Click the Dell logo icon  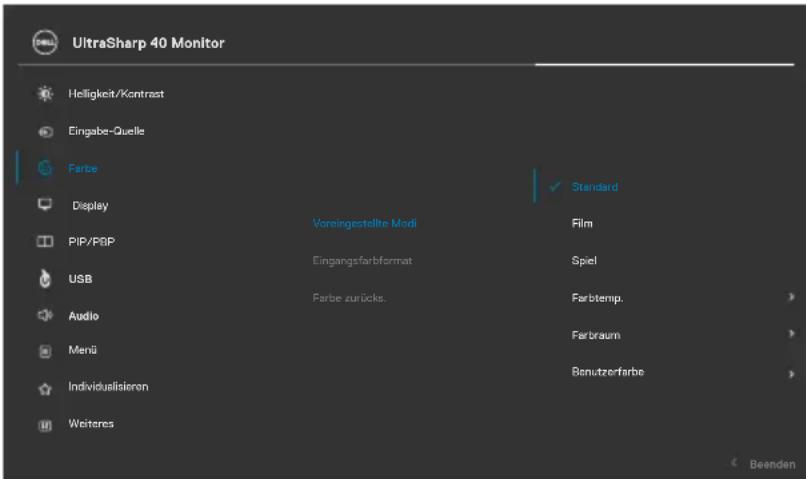[45, 42]
